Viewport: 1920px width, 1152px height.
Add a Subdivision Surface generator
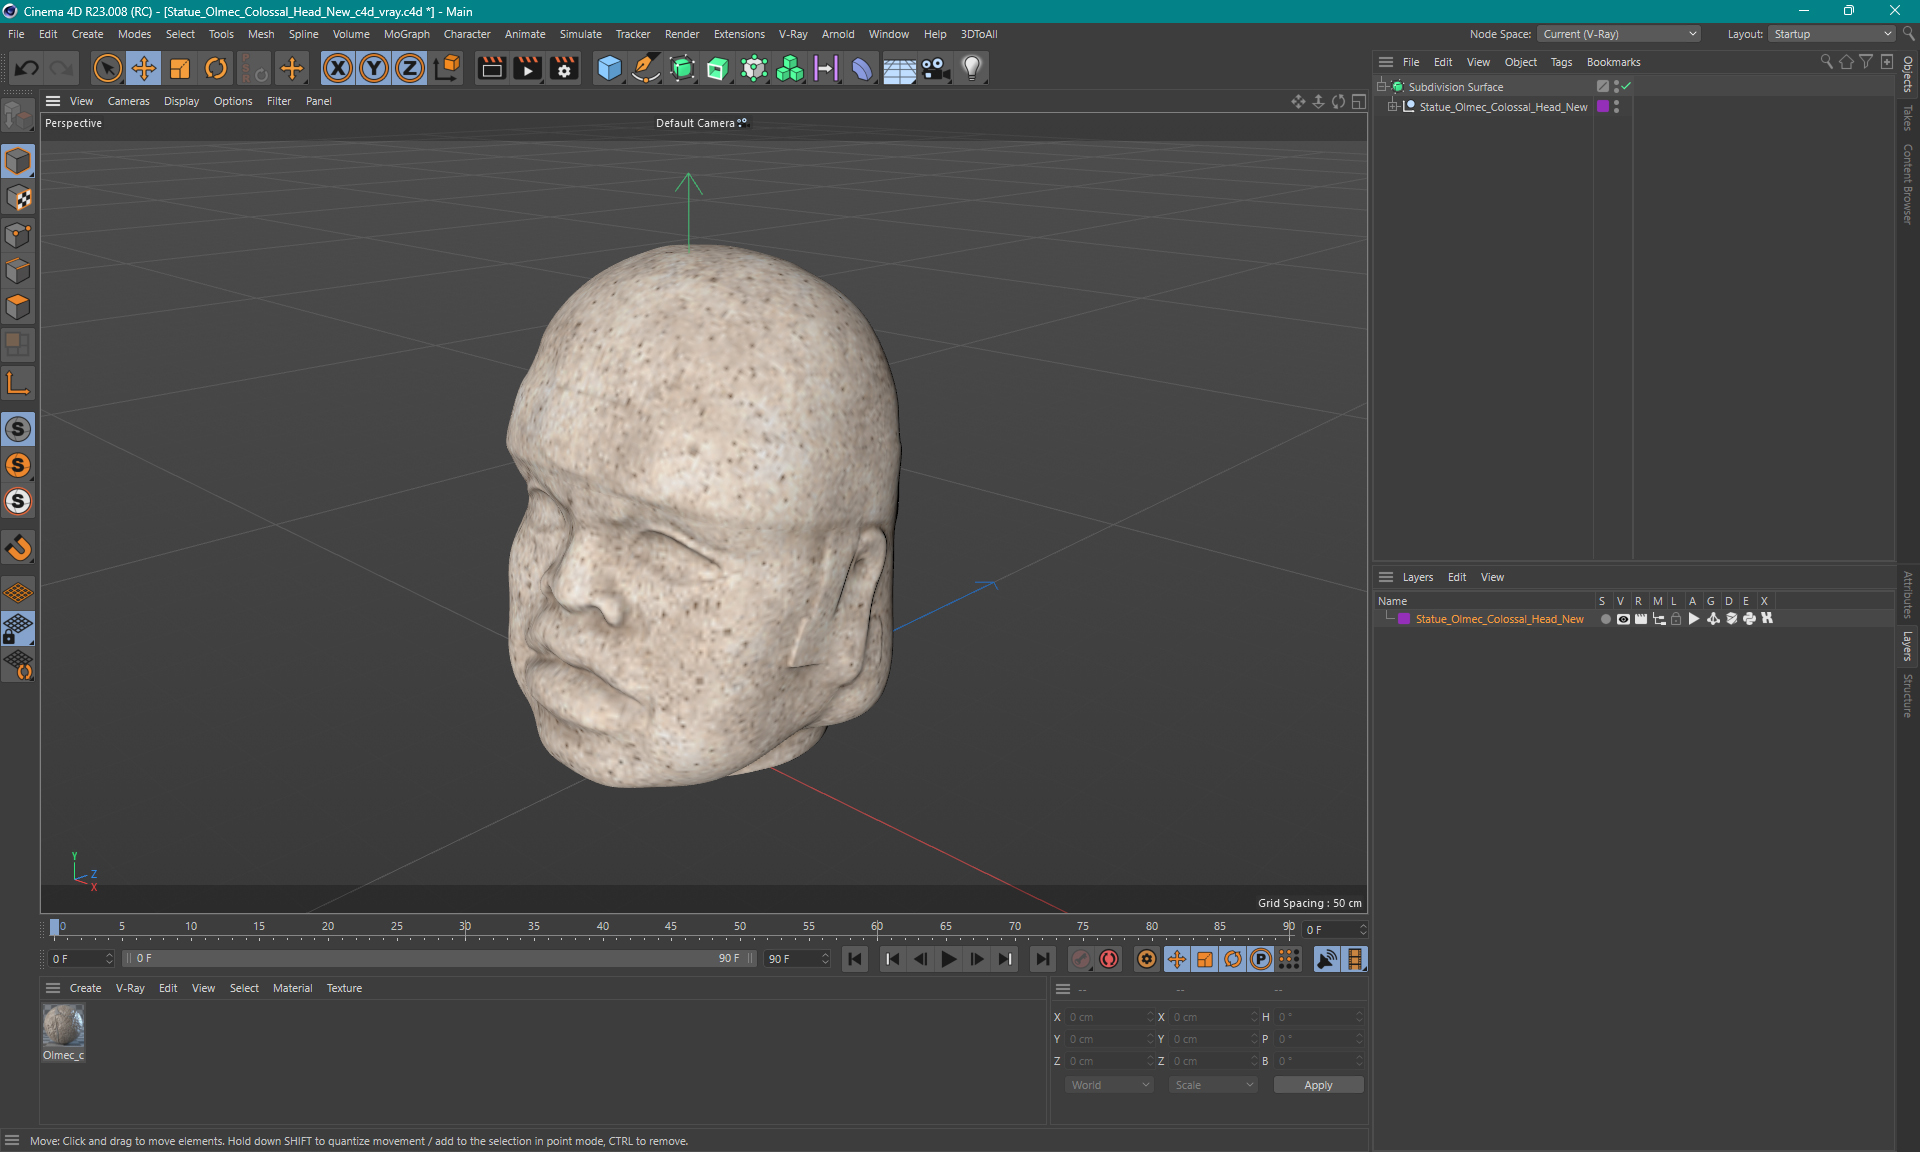point(682,68)
